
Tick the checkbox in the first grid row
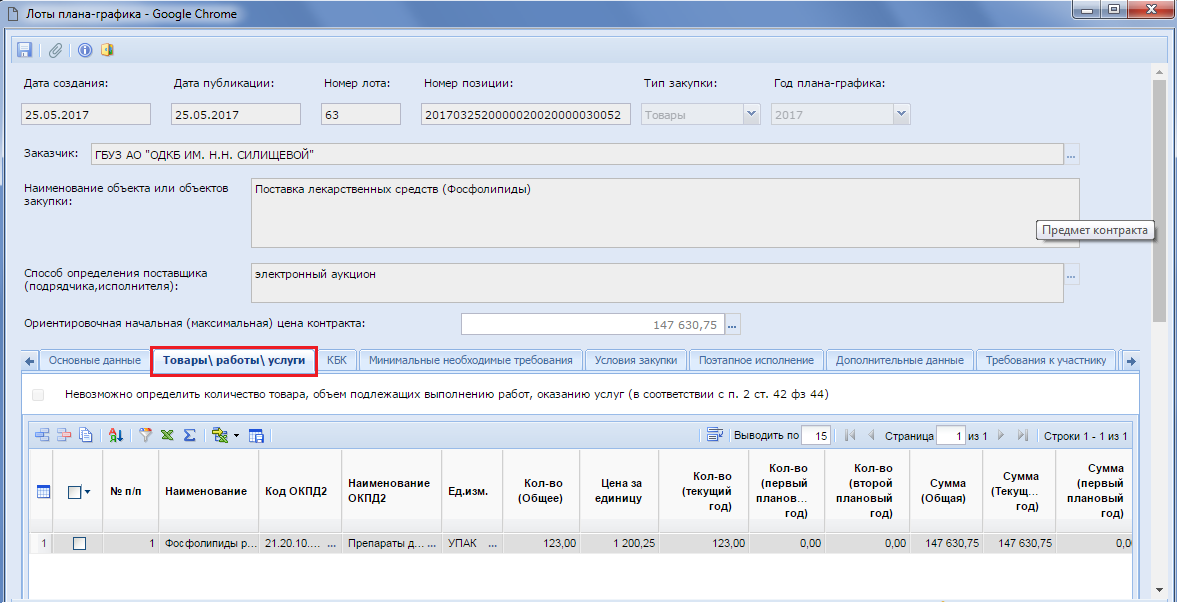pyautogui.click(x=80, y=543)
